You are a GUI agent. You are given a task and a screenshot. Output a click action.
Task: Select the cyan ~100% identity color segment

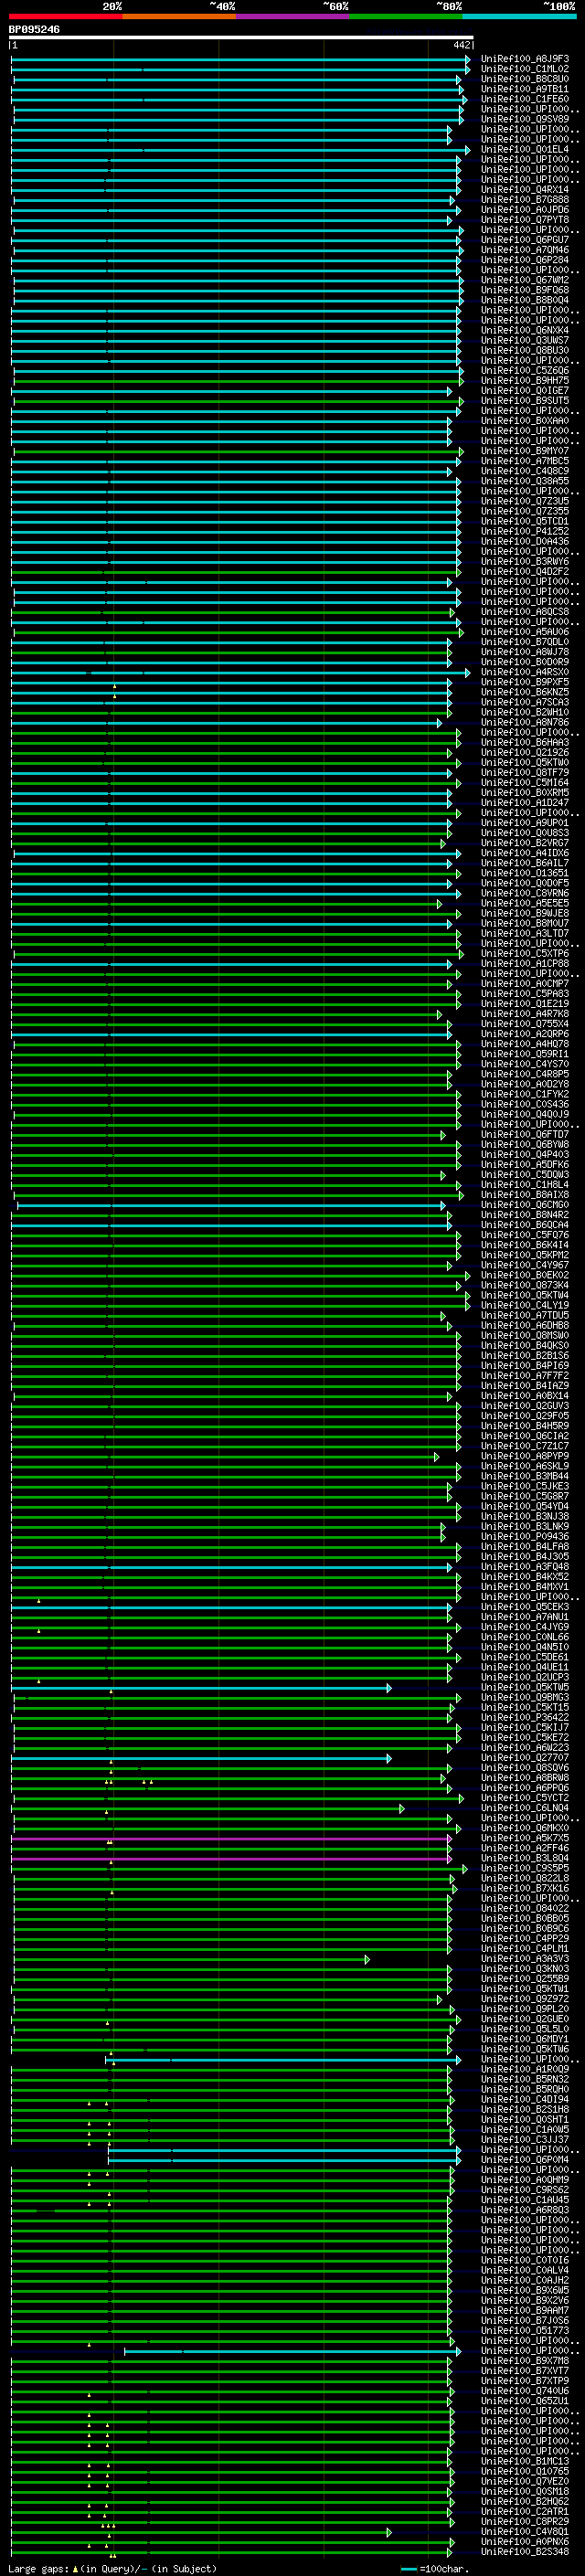[520, 16]
